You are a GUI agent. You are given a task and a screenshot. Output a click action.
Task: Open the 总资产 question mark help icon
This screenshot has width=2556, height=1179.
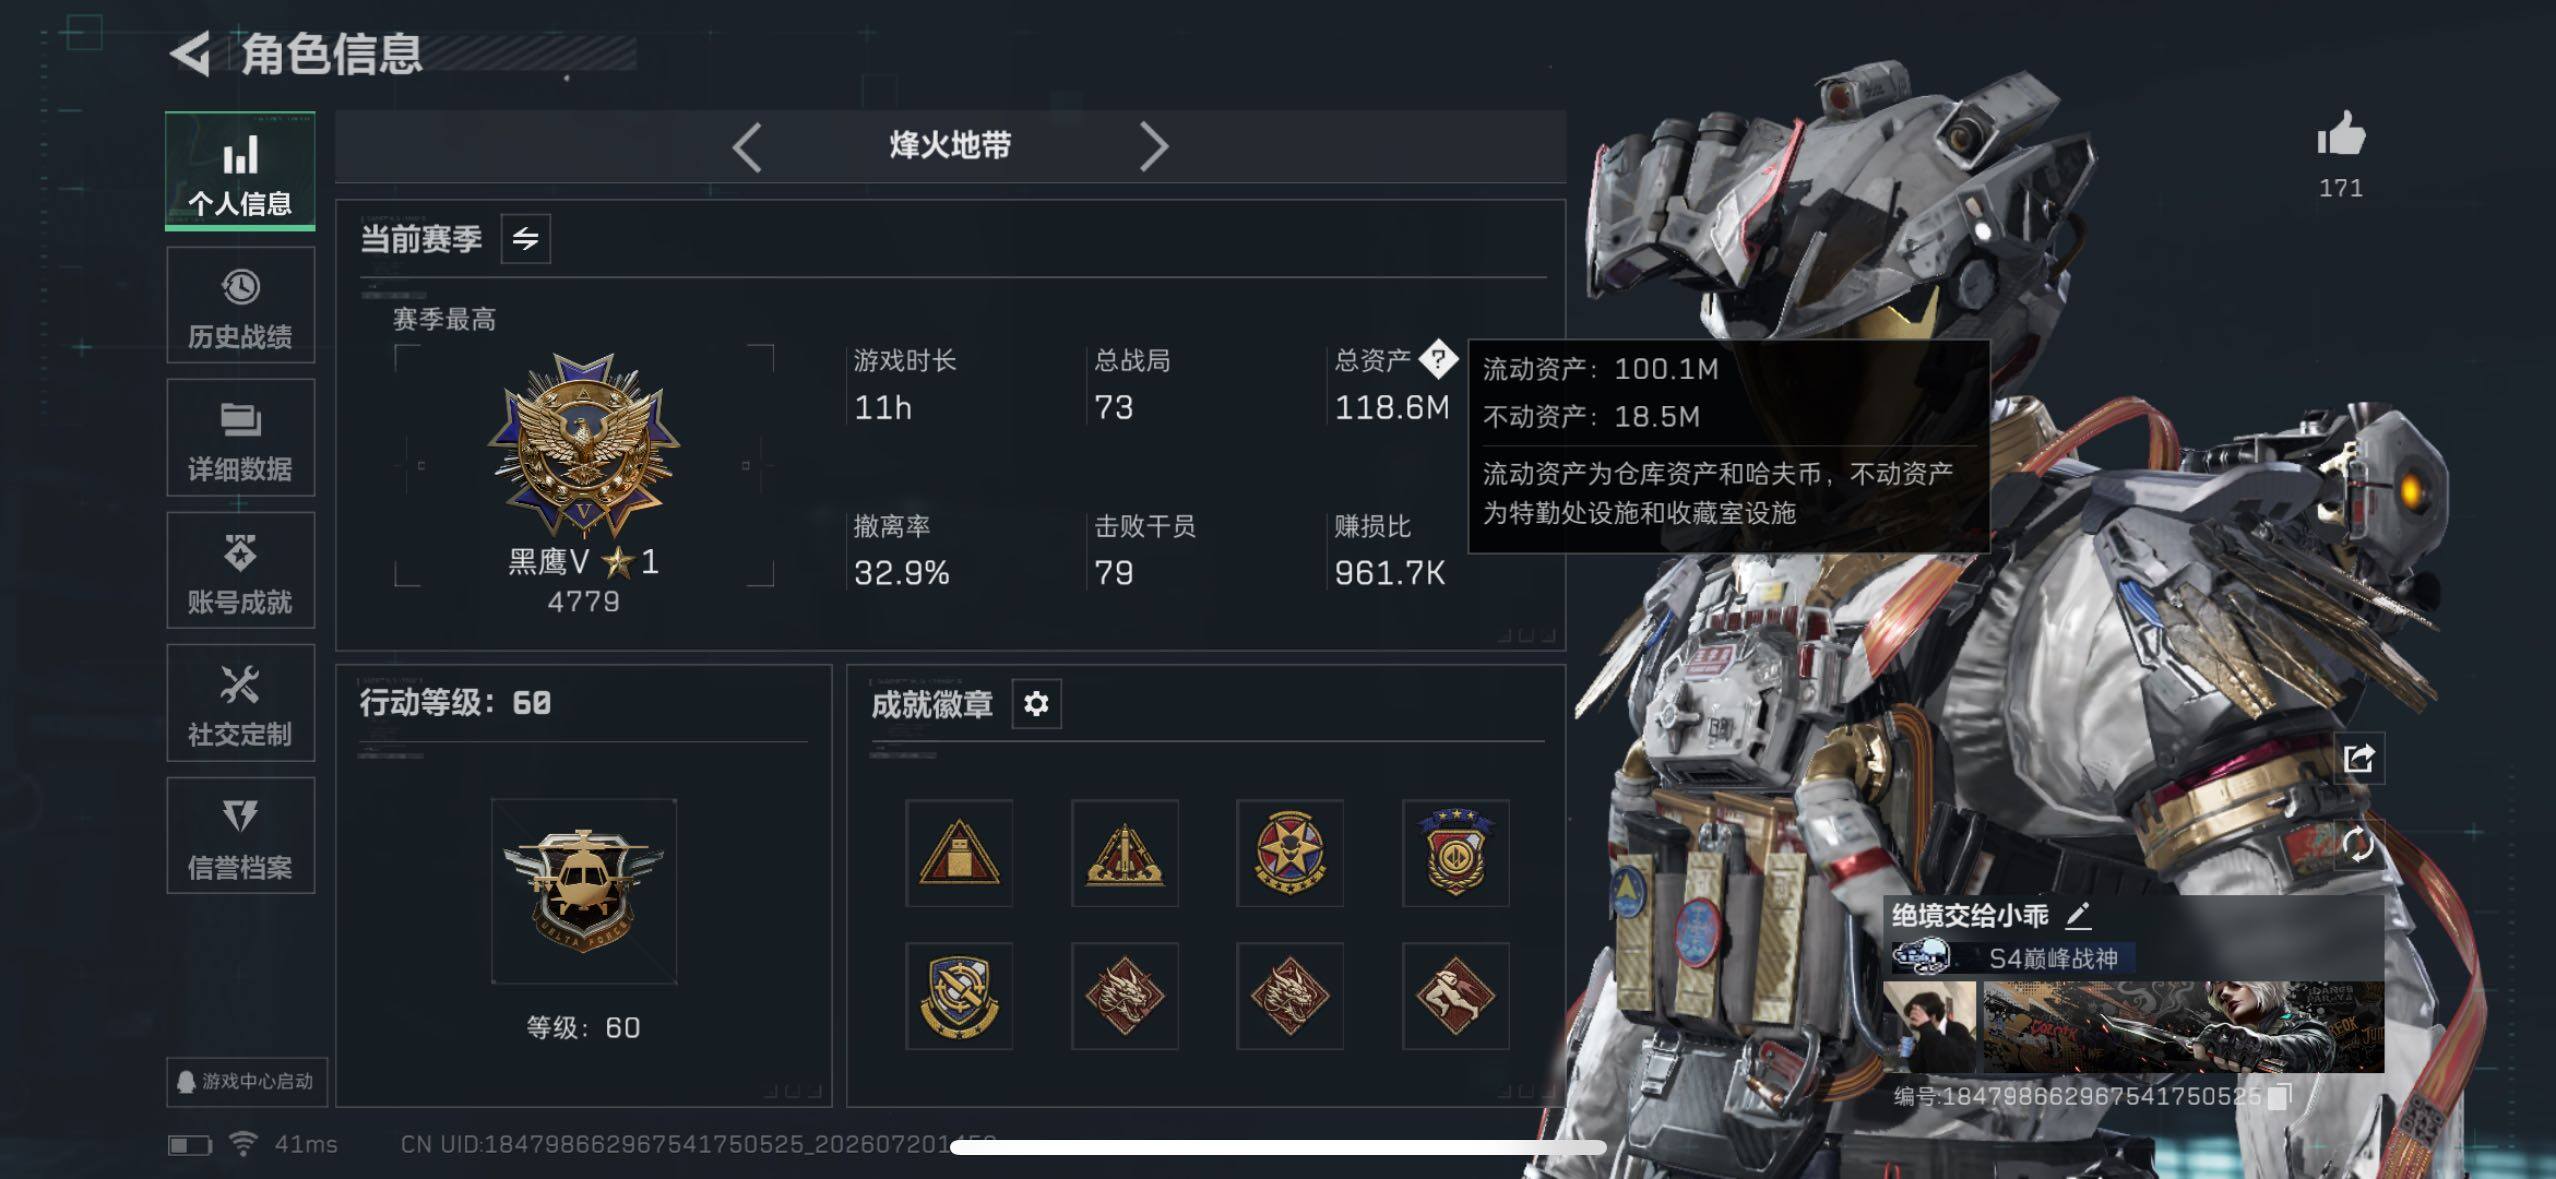click(1438, 359)
